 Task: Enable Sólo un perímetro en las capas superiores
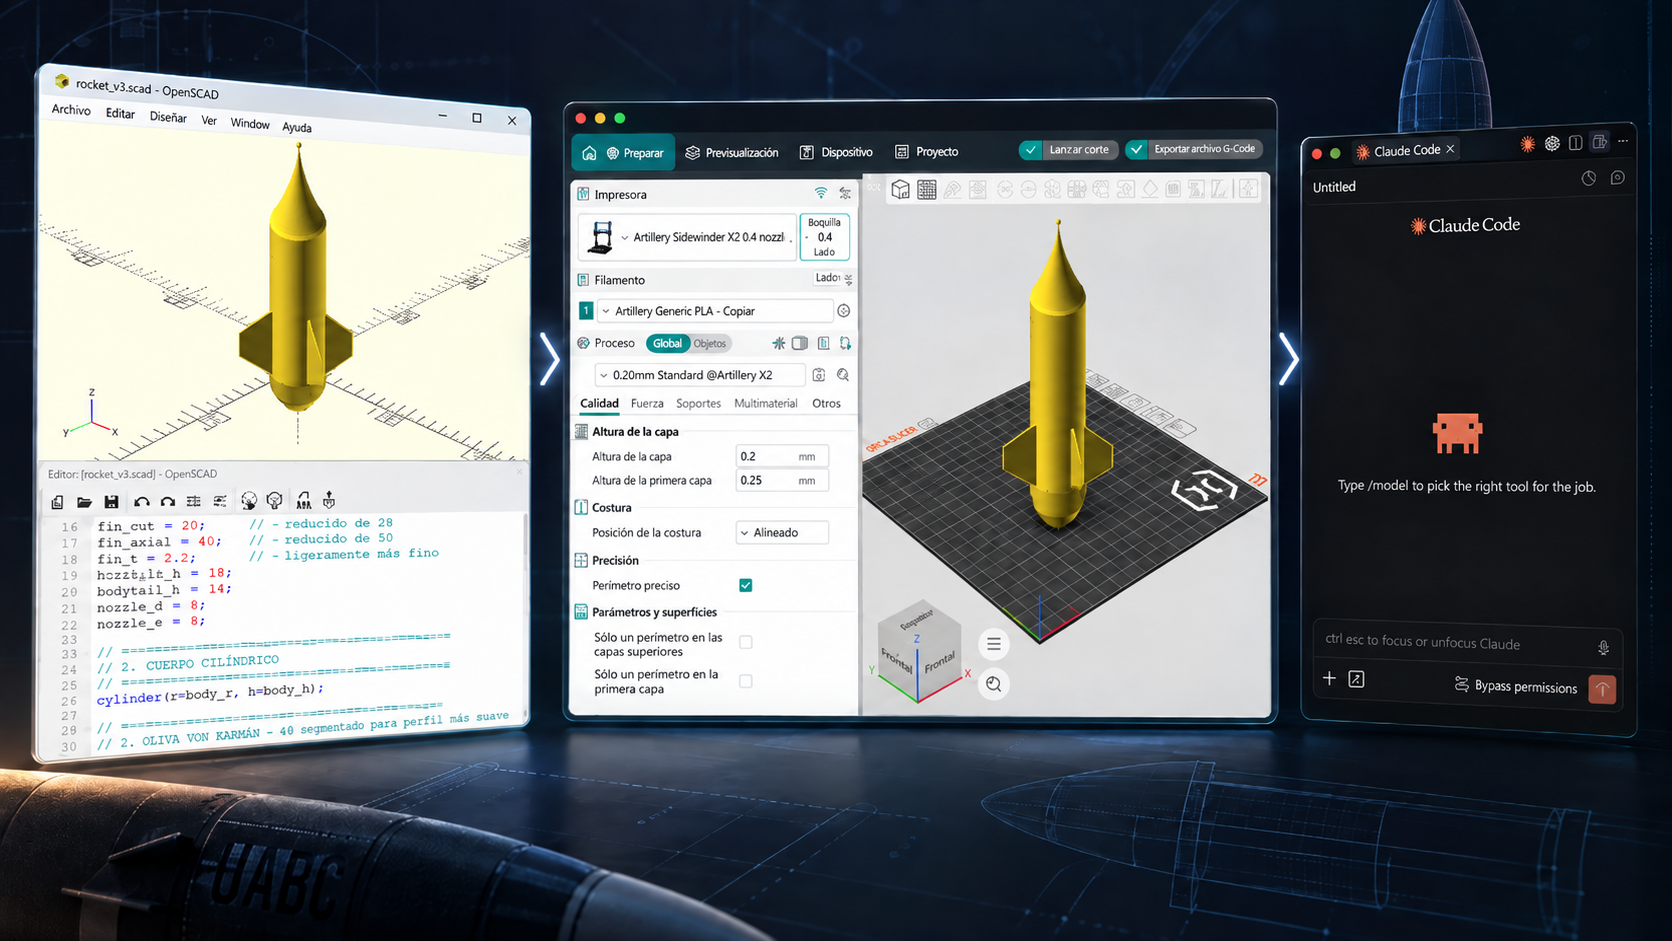tap(746, 642)
